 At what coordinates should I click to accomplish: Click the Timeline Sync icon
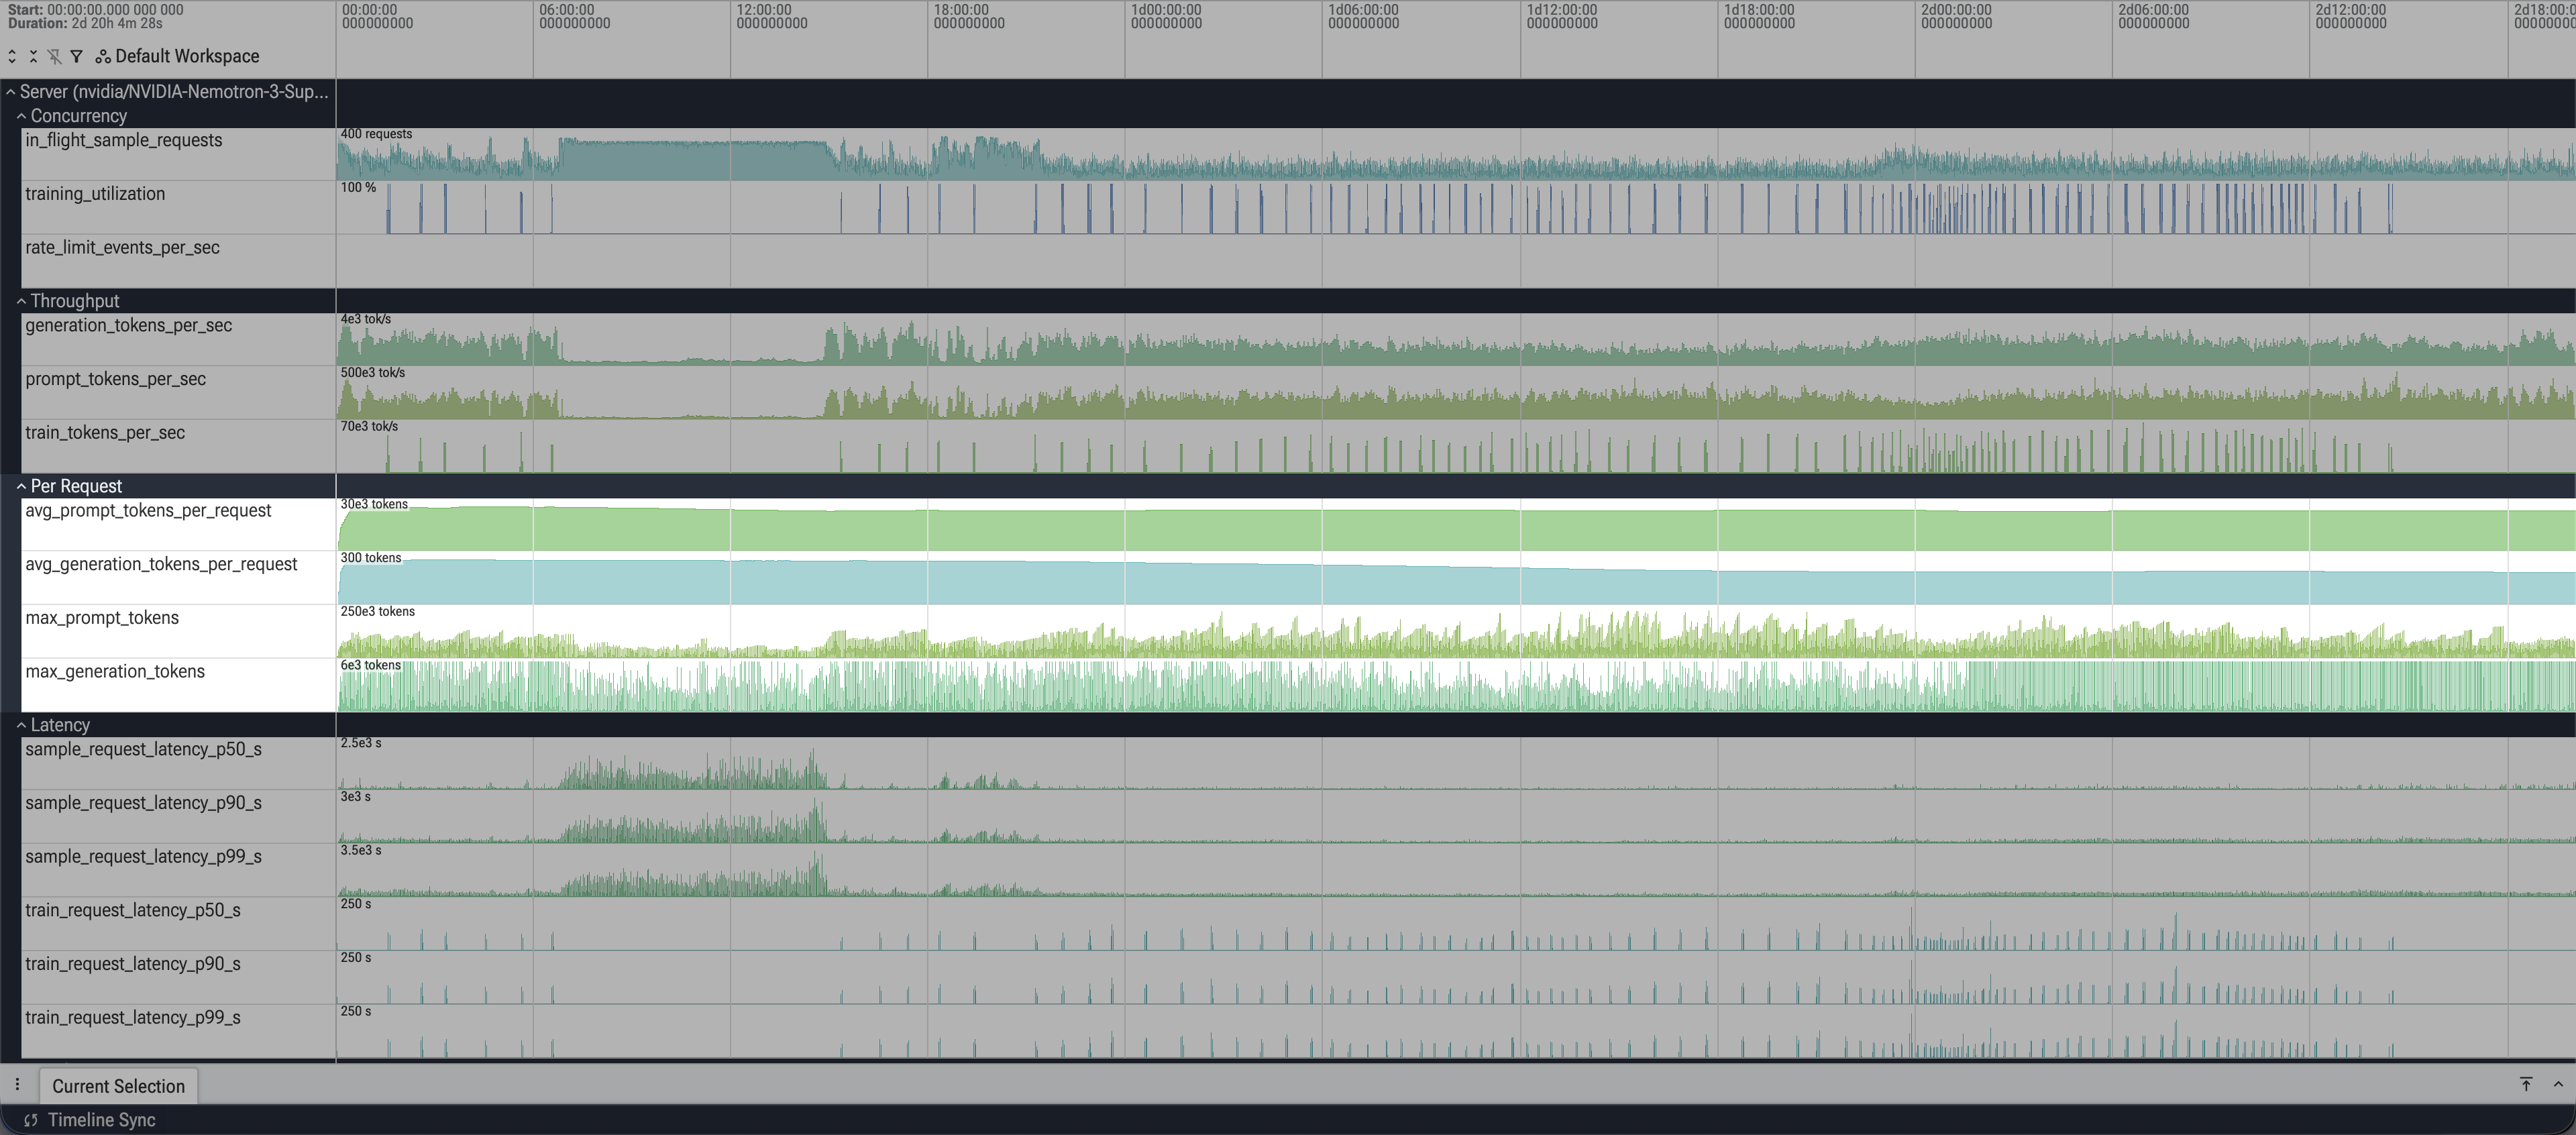coord(31,1120)
